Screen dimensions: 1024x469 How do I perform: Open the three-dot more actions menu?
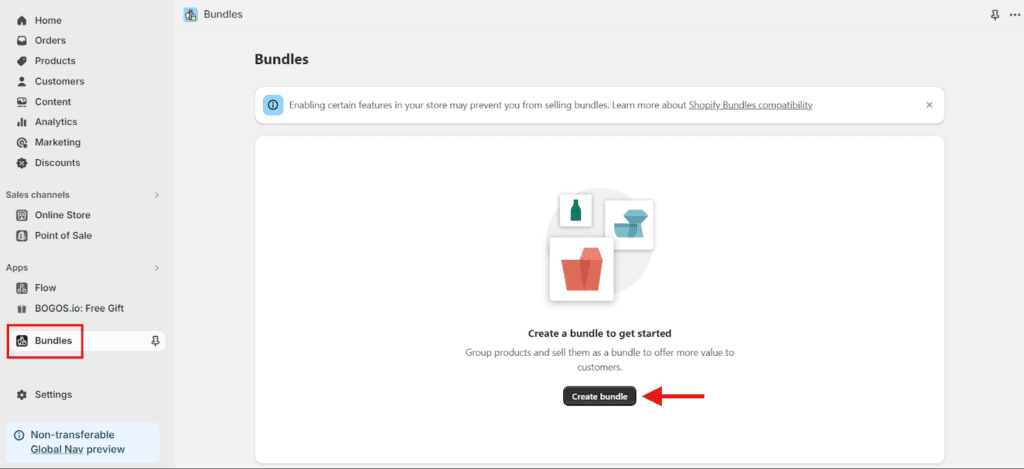click(x=1014, y=15)
